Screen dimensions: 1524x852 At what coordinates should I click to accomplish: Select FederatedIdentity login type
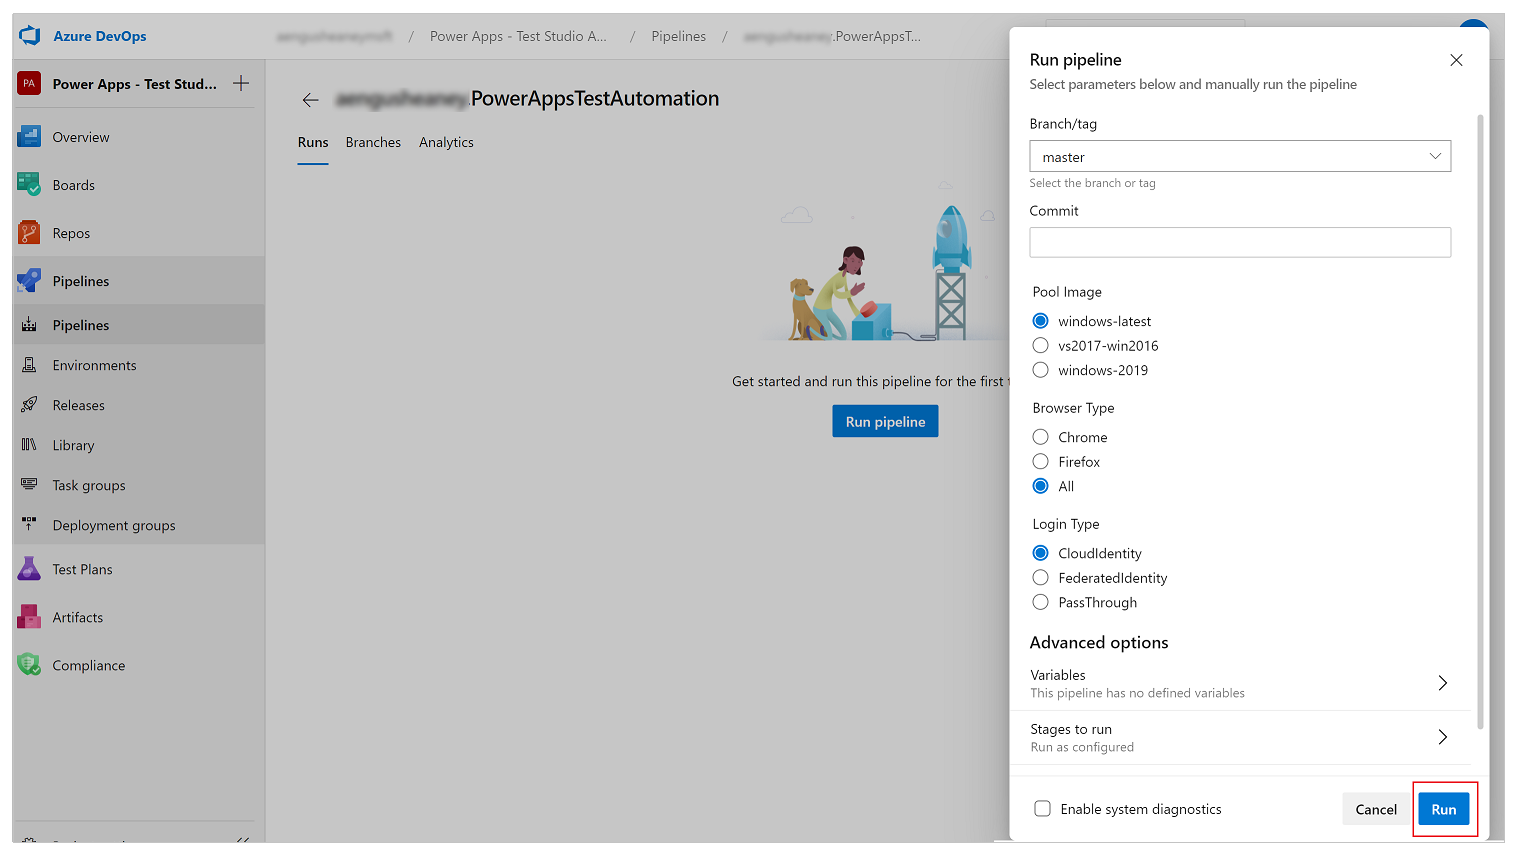point(1041,577)
